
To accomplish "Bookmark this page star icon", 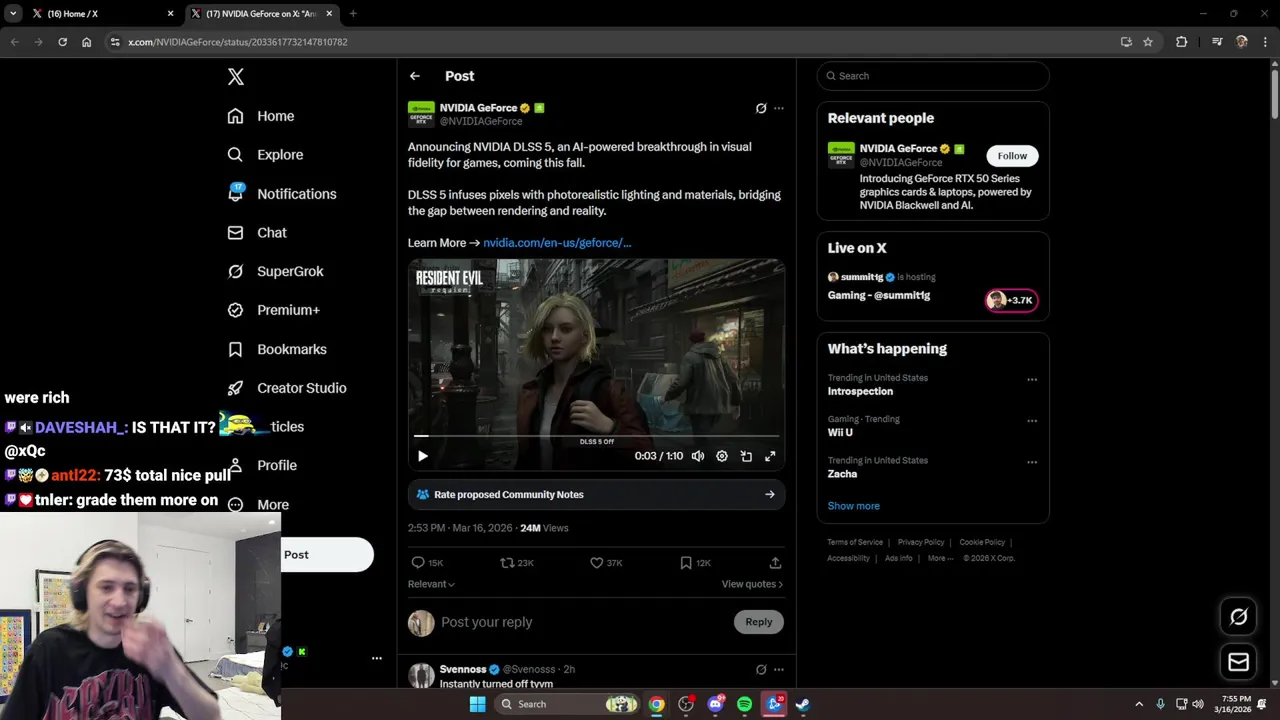I will pyautogui.click(x=1148, y=42).
